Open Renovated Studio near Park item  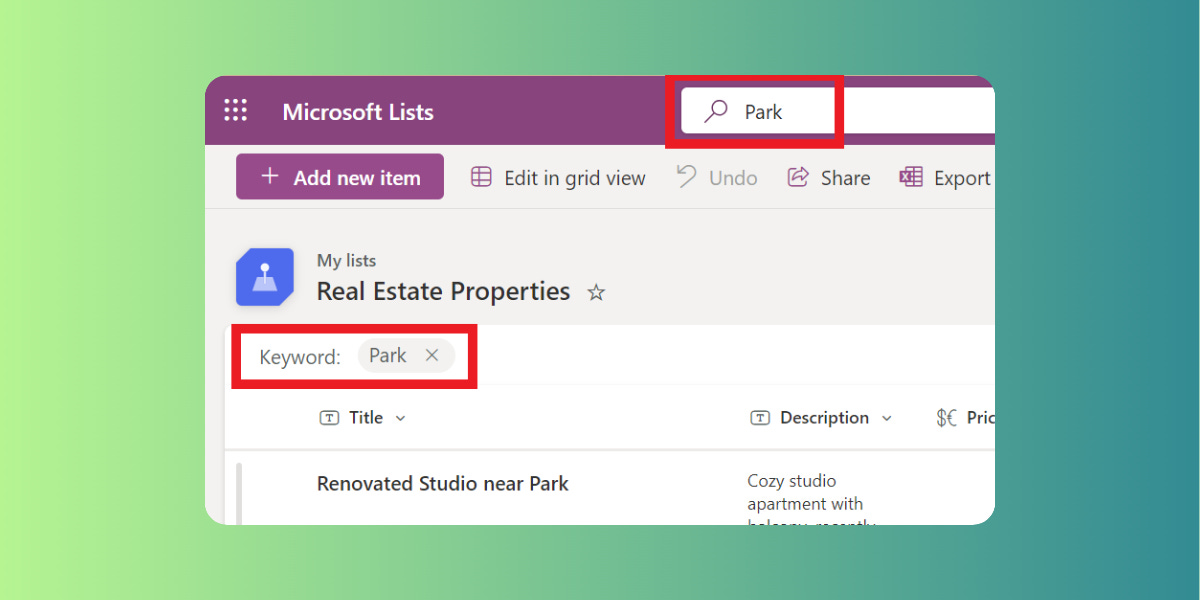coord(442,483)
